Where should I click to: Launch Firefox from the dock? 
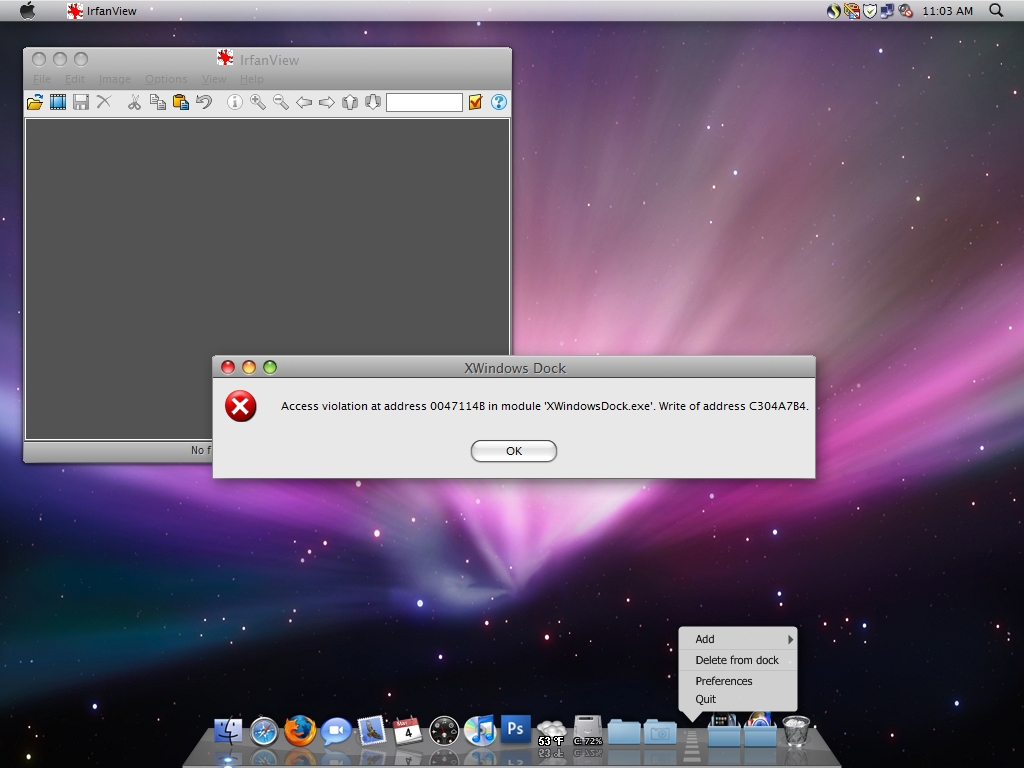pos(300,731)
